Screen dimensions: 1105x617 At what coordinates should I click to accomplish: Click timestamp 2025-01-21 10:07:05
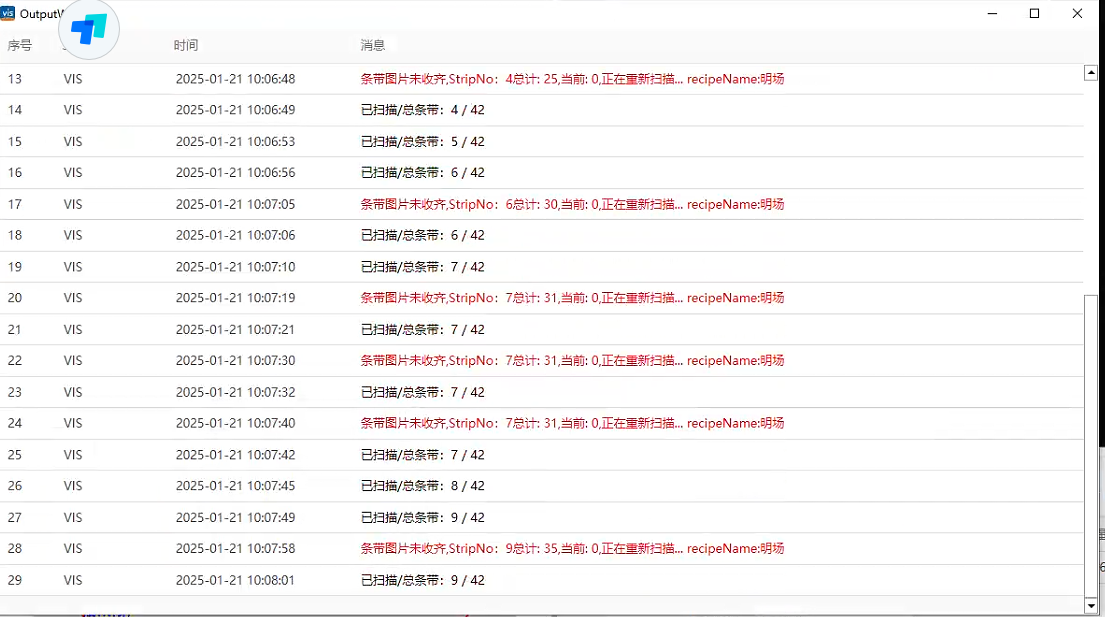click(235, 204)
